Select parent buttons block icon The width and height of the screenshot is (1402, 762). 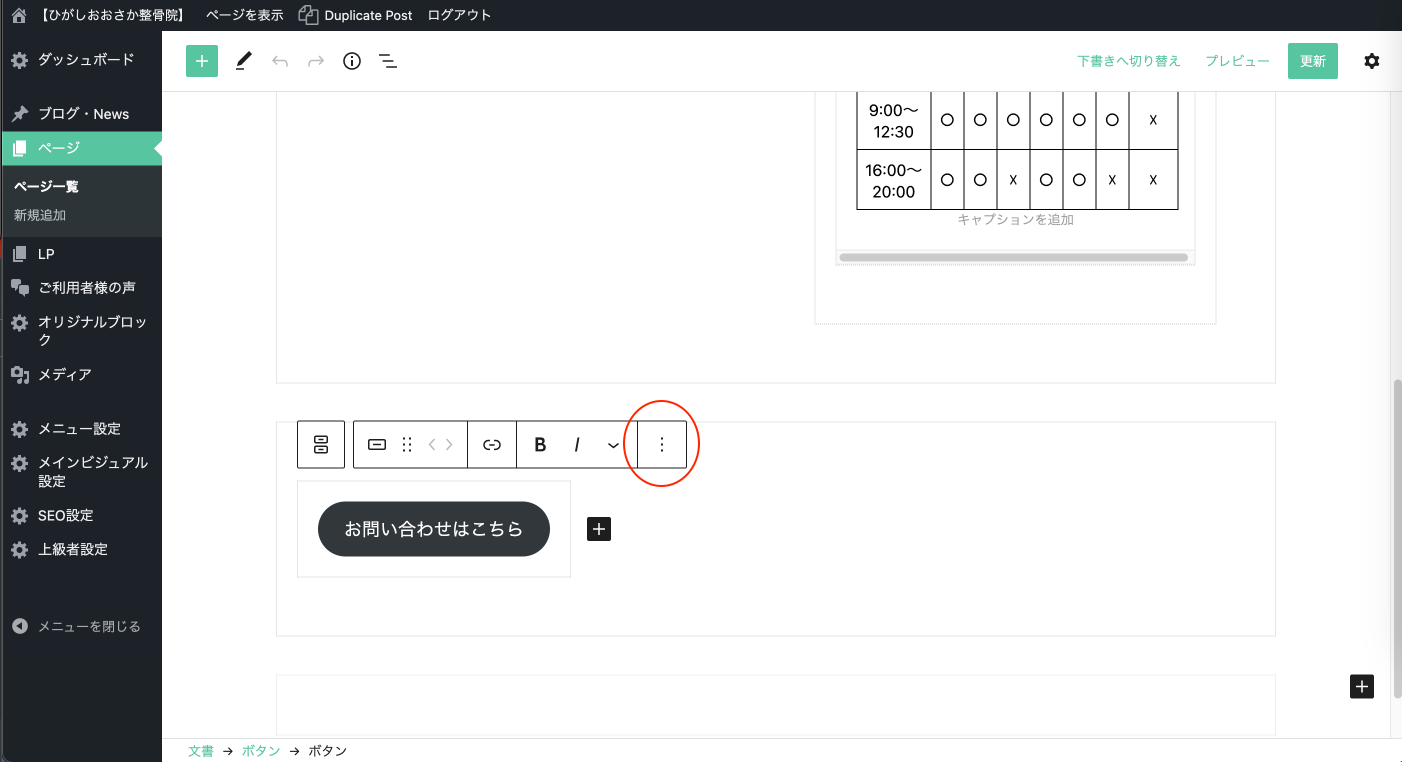(x=321, y=445)
